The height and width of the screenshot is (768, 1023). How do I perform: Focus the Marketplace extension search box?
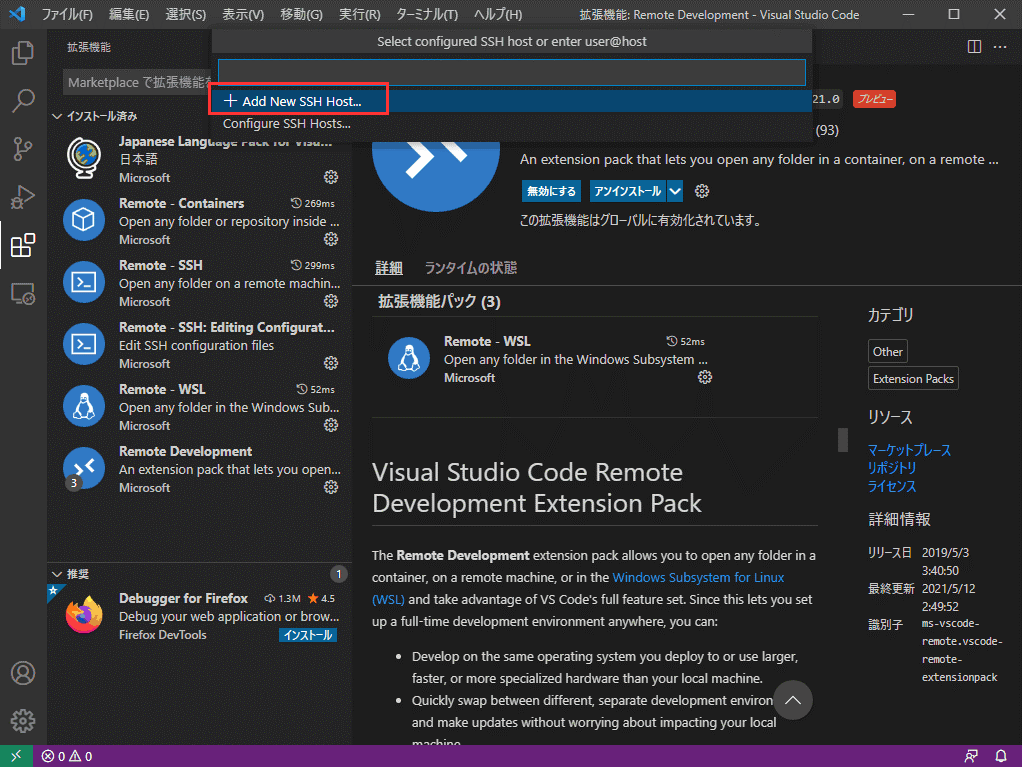(137, 82)
